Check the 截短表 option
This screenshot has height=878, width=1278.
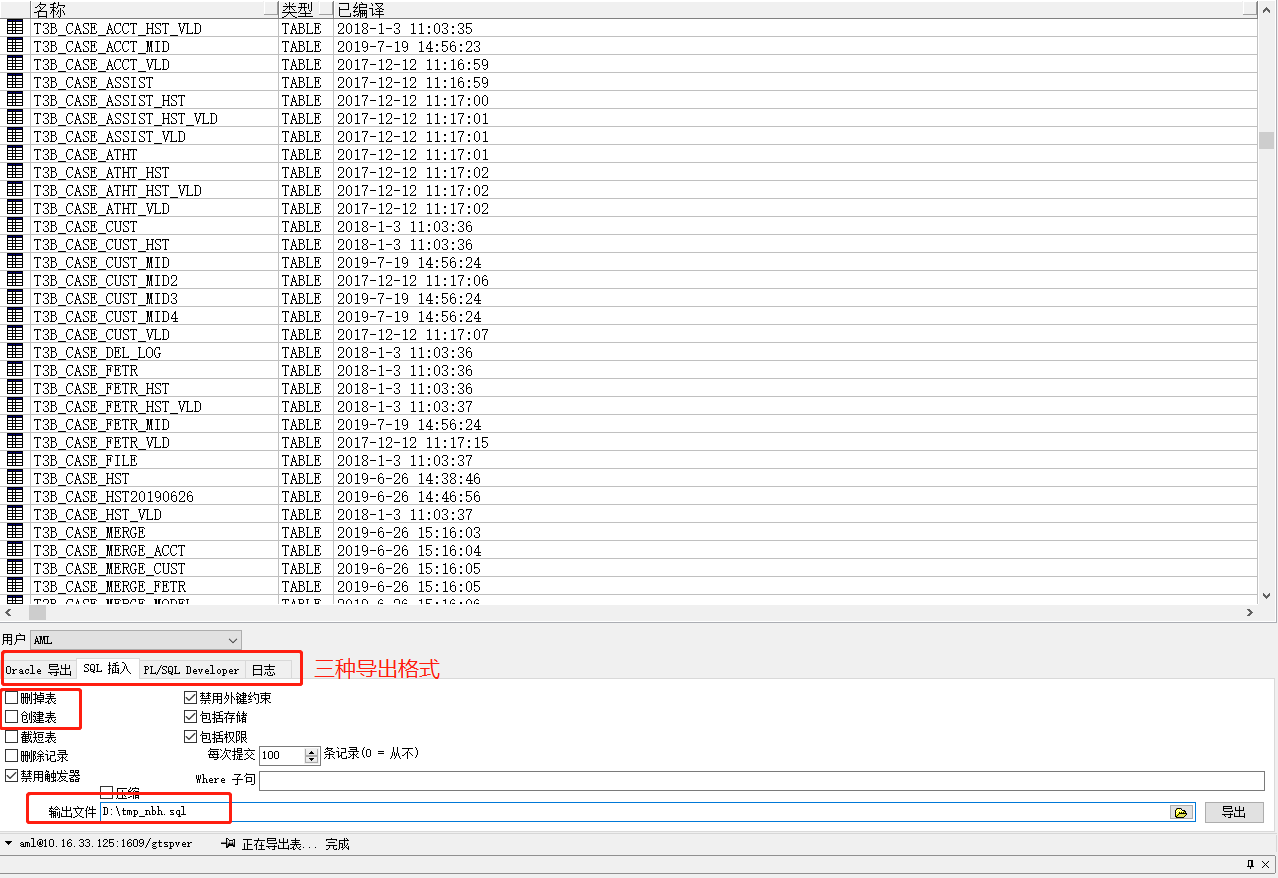9,737
